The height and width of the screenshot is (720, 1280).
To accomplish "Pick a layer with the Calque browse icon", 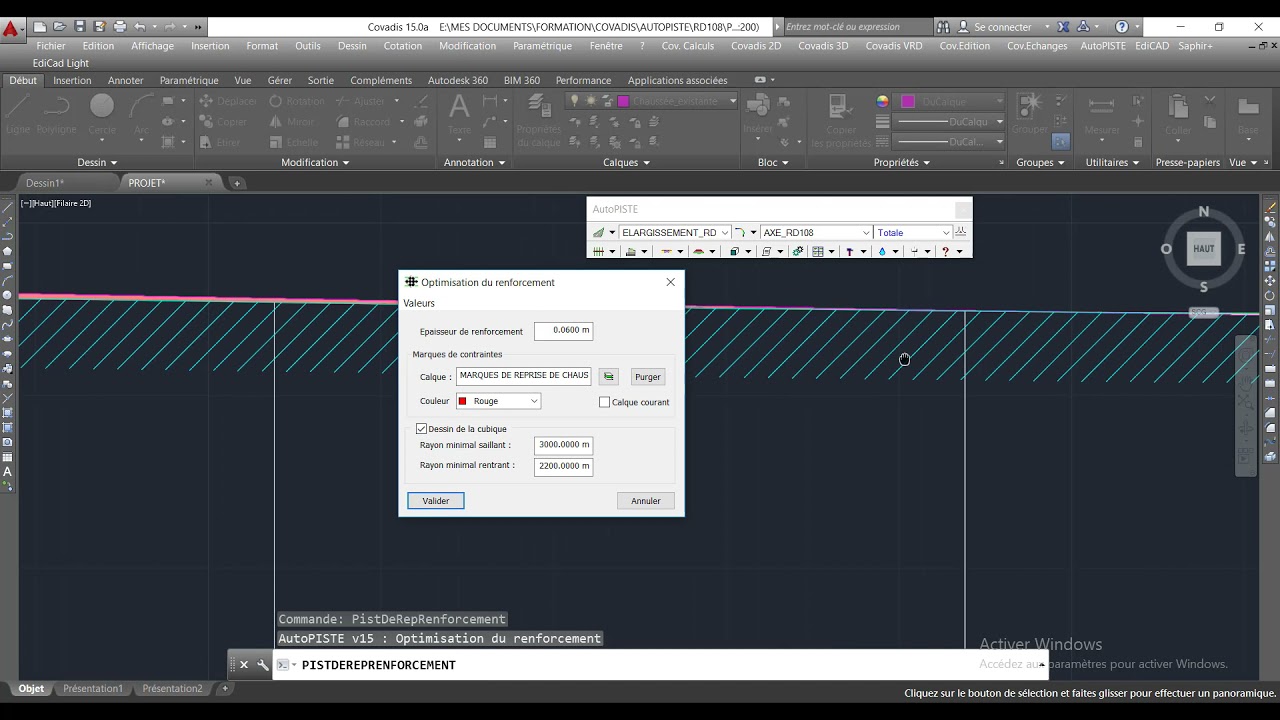I will (609, 376).
